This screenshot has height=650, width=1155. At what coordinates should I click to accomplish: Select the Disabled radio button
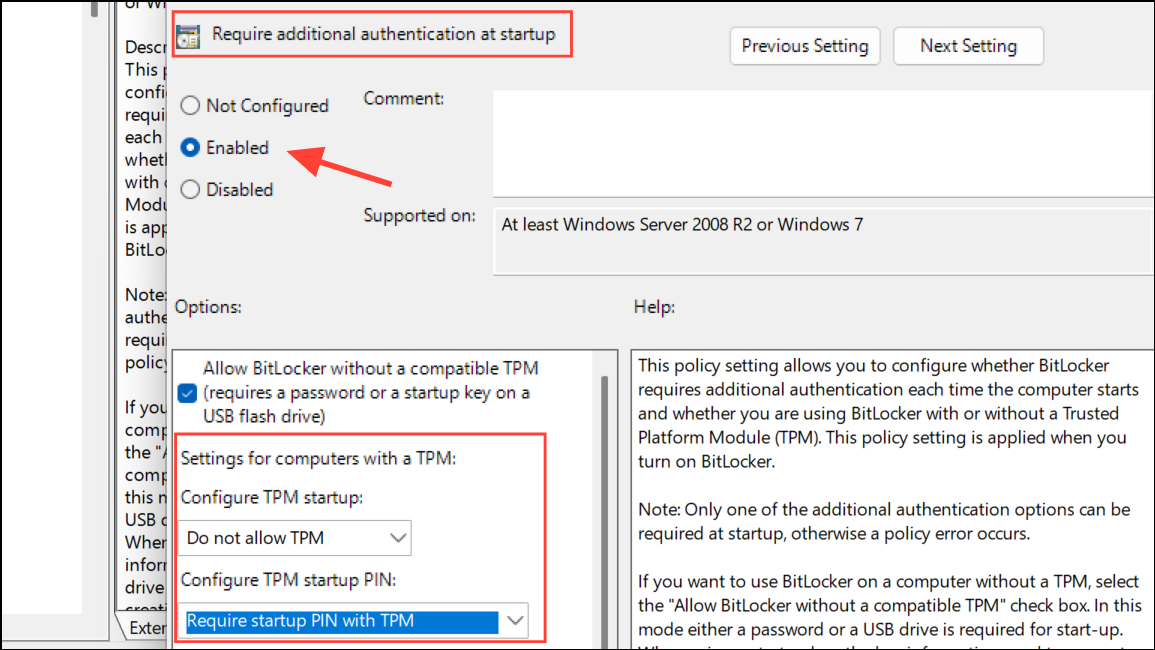[x=190, y=189]
